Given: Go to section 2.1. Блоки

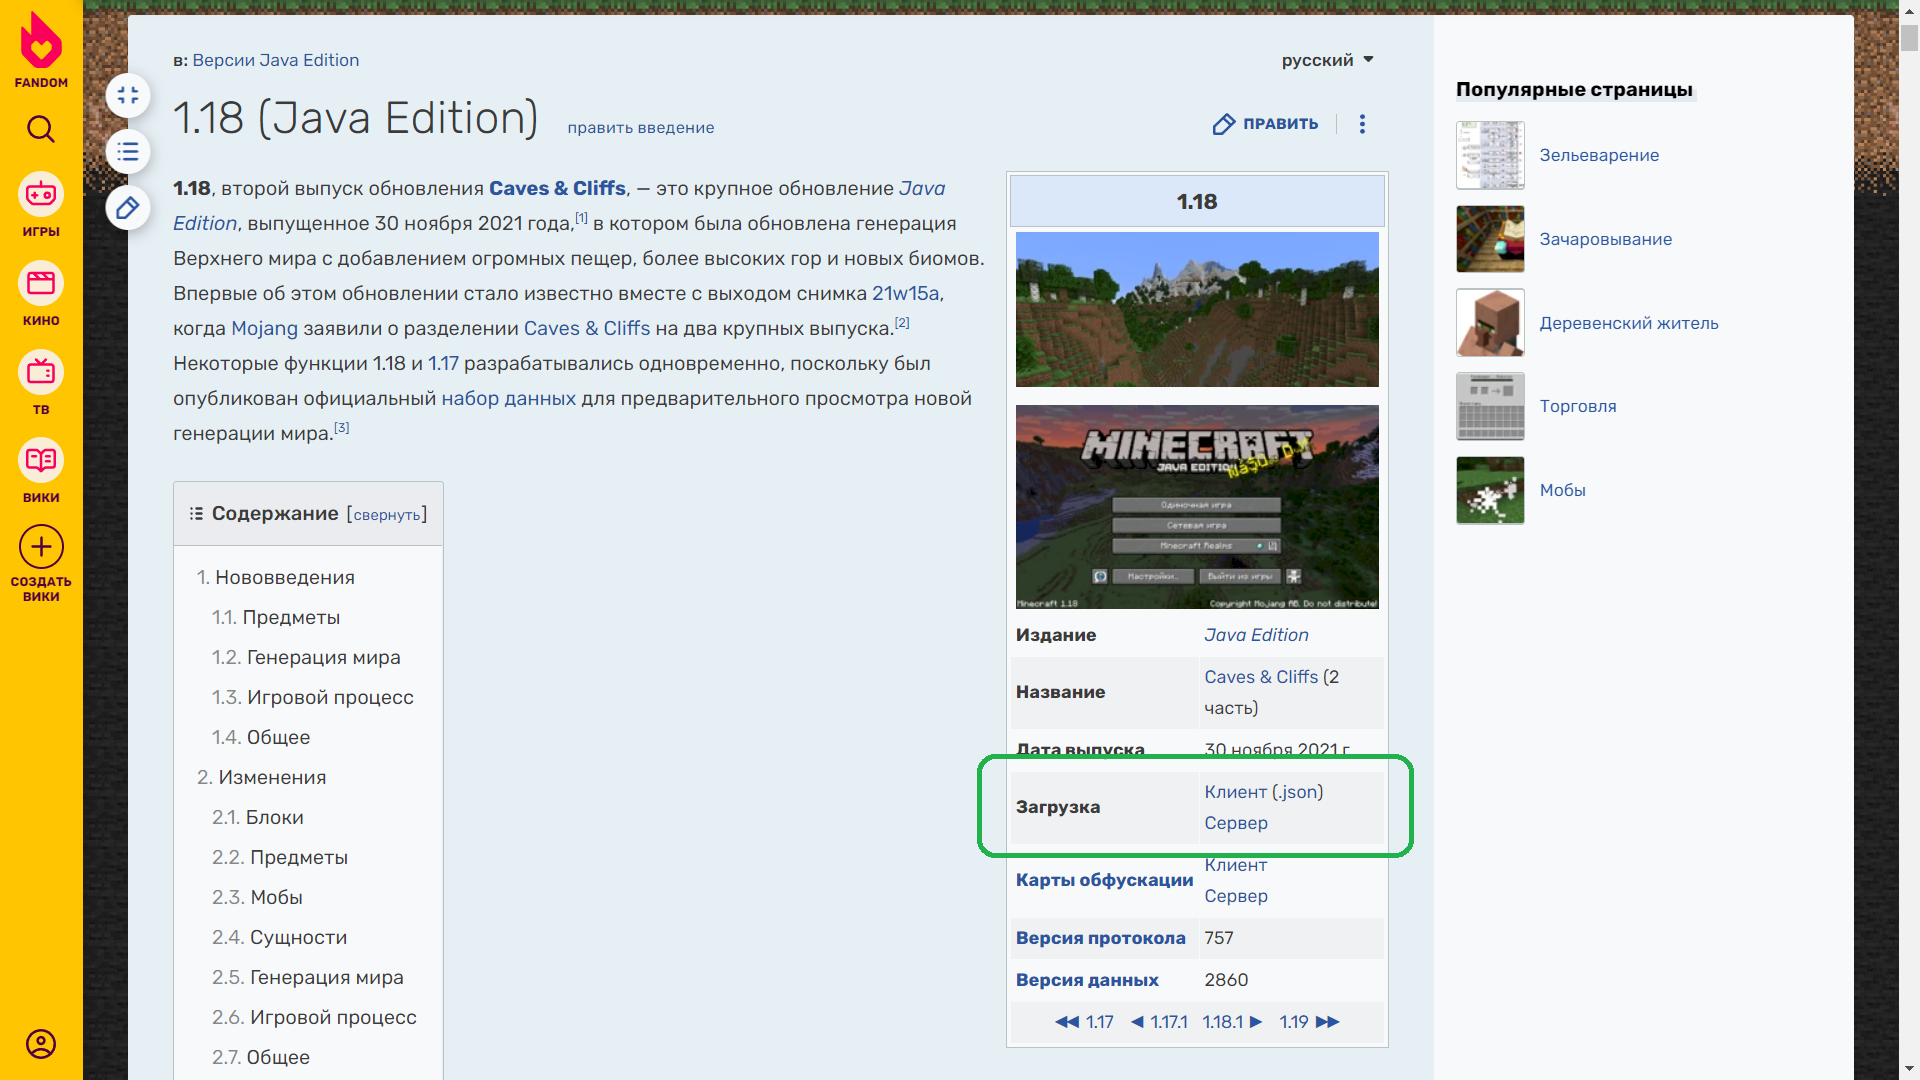Looking at the screenshot, I should [x=258, y=817].
